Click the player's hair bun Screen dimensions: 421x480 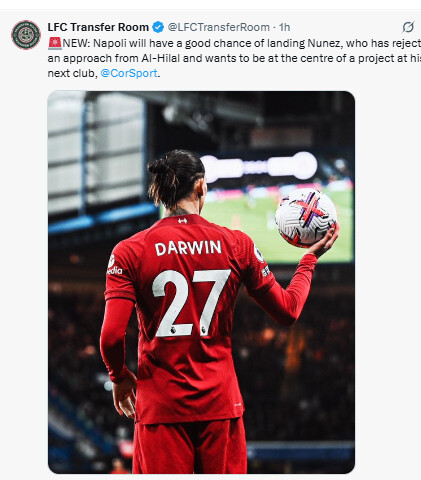click(x=159, y=168)
